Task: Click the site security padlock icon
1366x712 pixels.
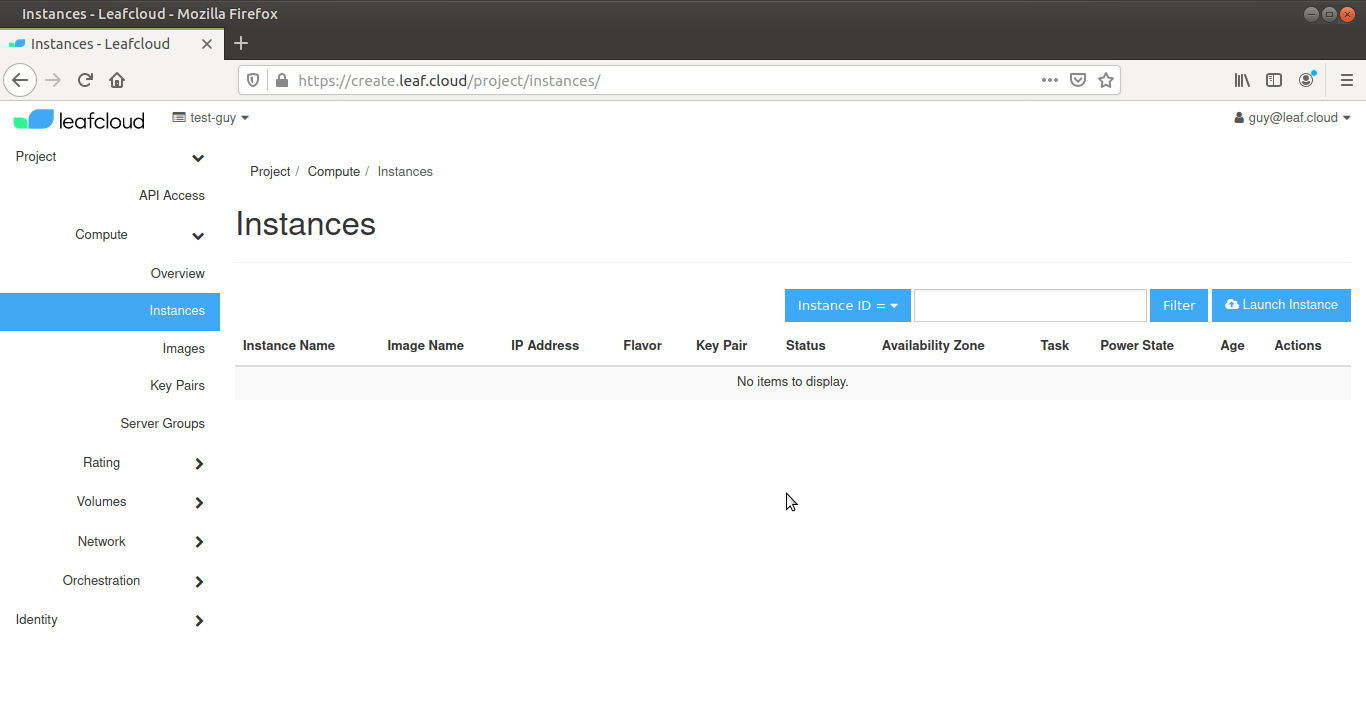Action: point(281,80)
